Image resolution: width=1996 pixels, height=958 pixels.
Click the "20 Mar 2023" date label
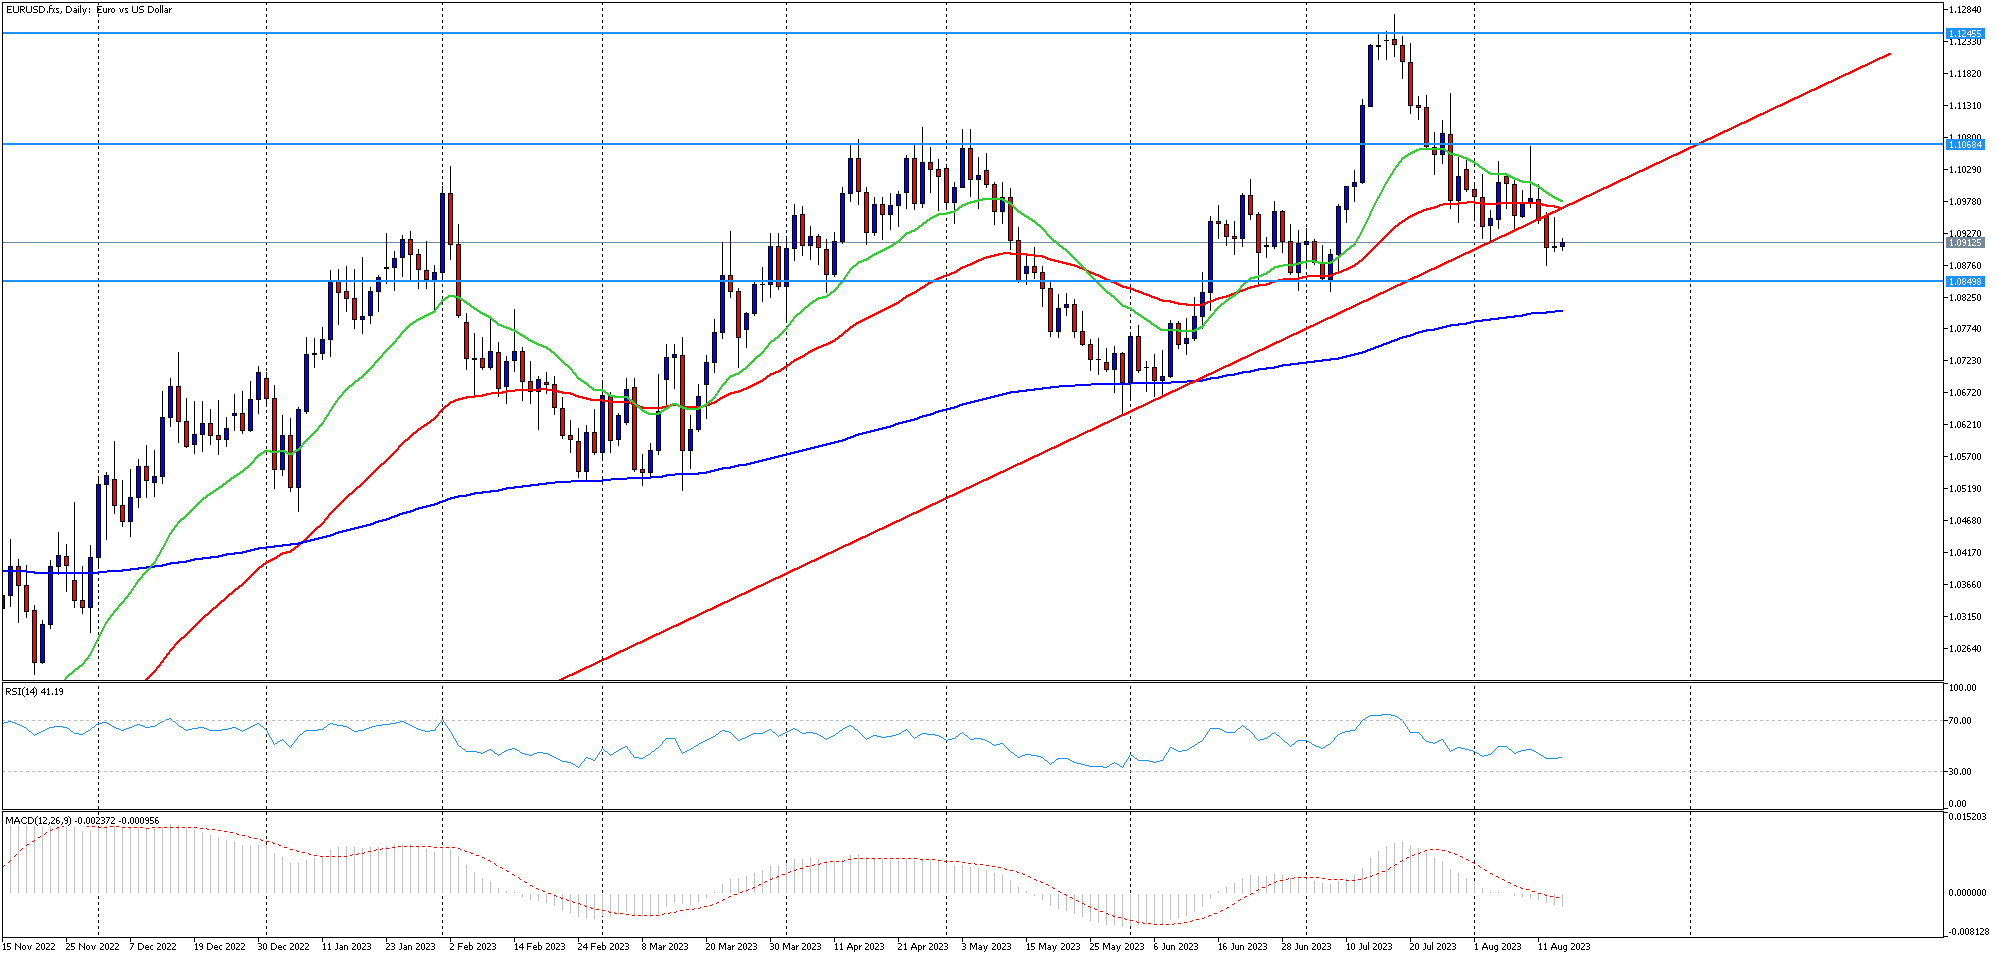(732, 947)
